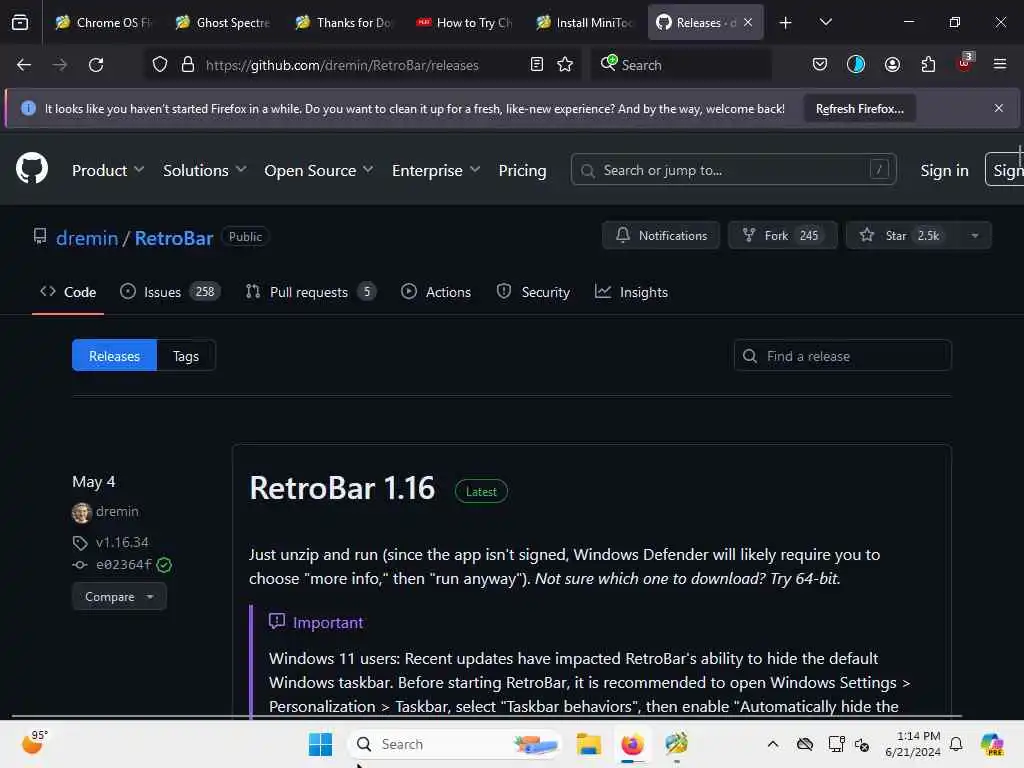The height and width of the screenshot is (768, 1024).
Task: Click Sign in
Action: coord(944,170)
